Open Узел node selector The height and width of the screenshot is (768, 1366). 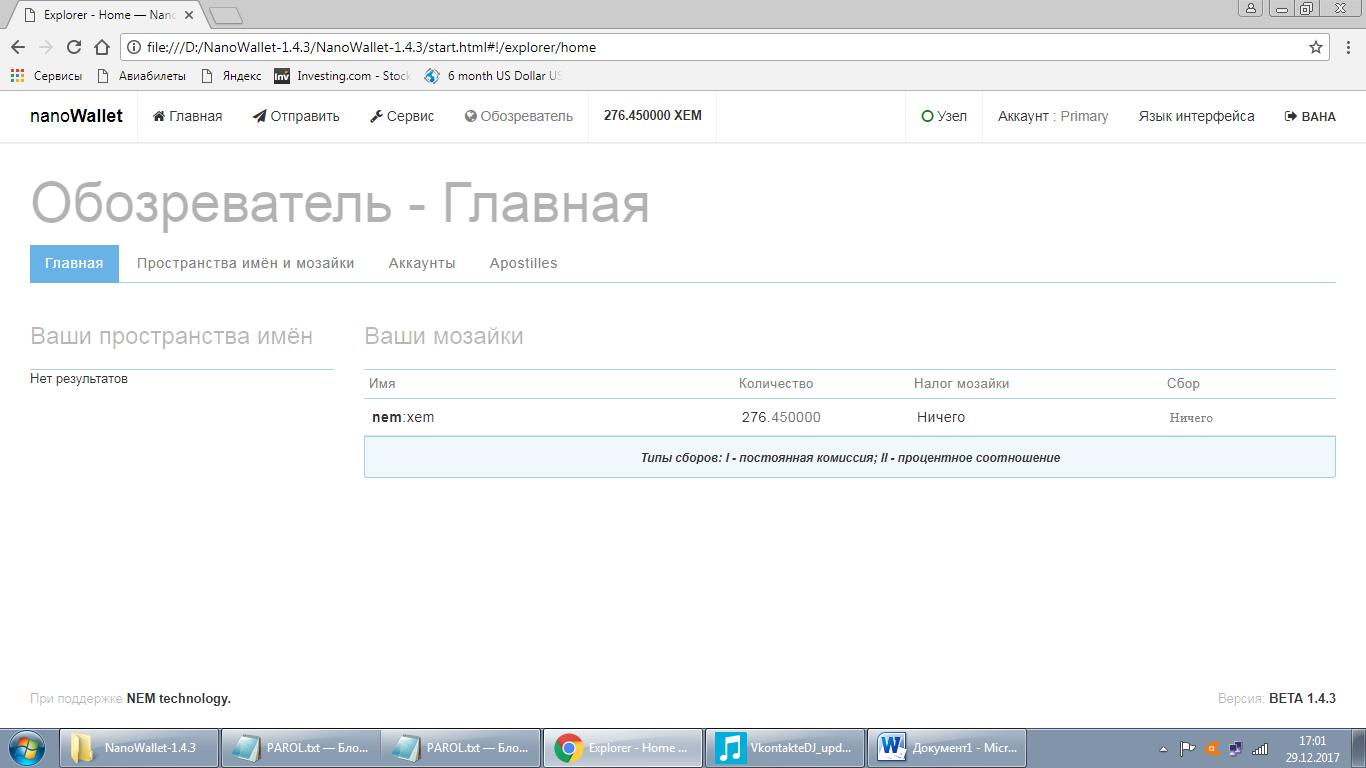(944, 116)
